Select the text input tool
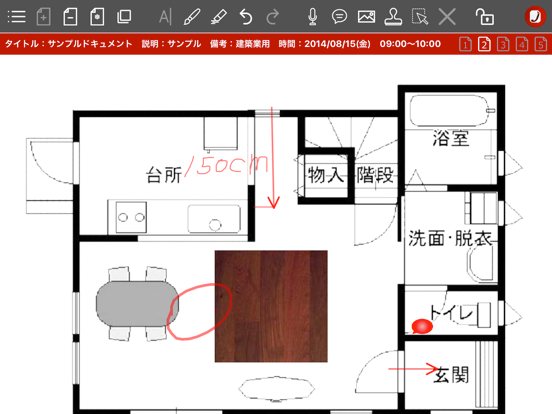This screenshot has height=414, width=552. click(165, 17)
